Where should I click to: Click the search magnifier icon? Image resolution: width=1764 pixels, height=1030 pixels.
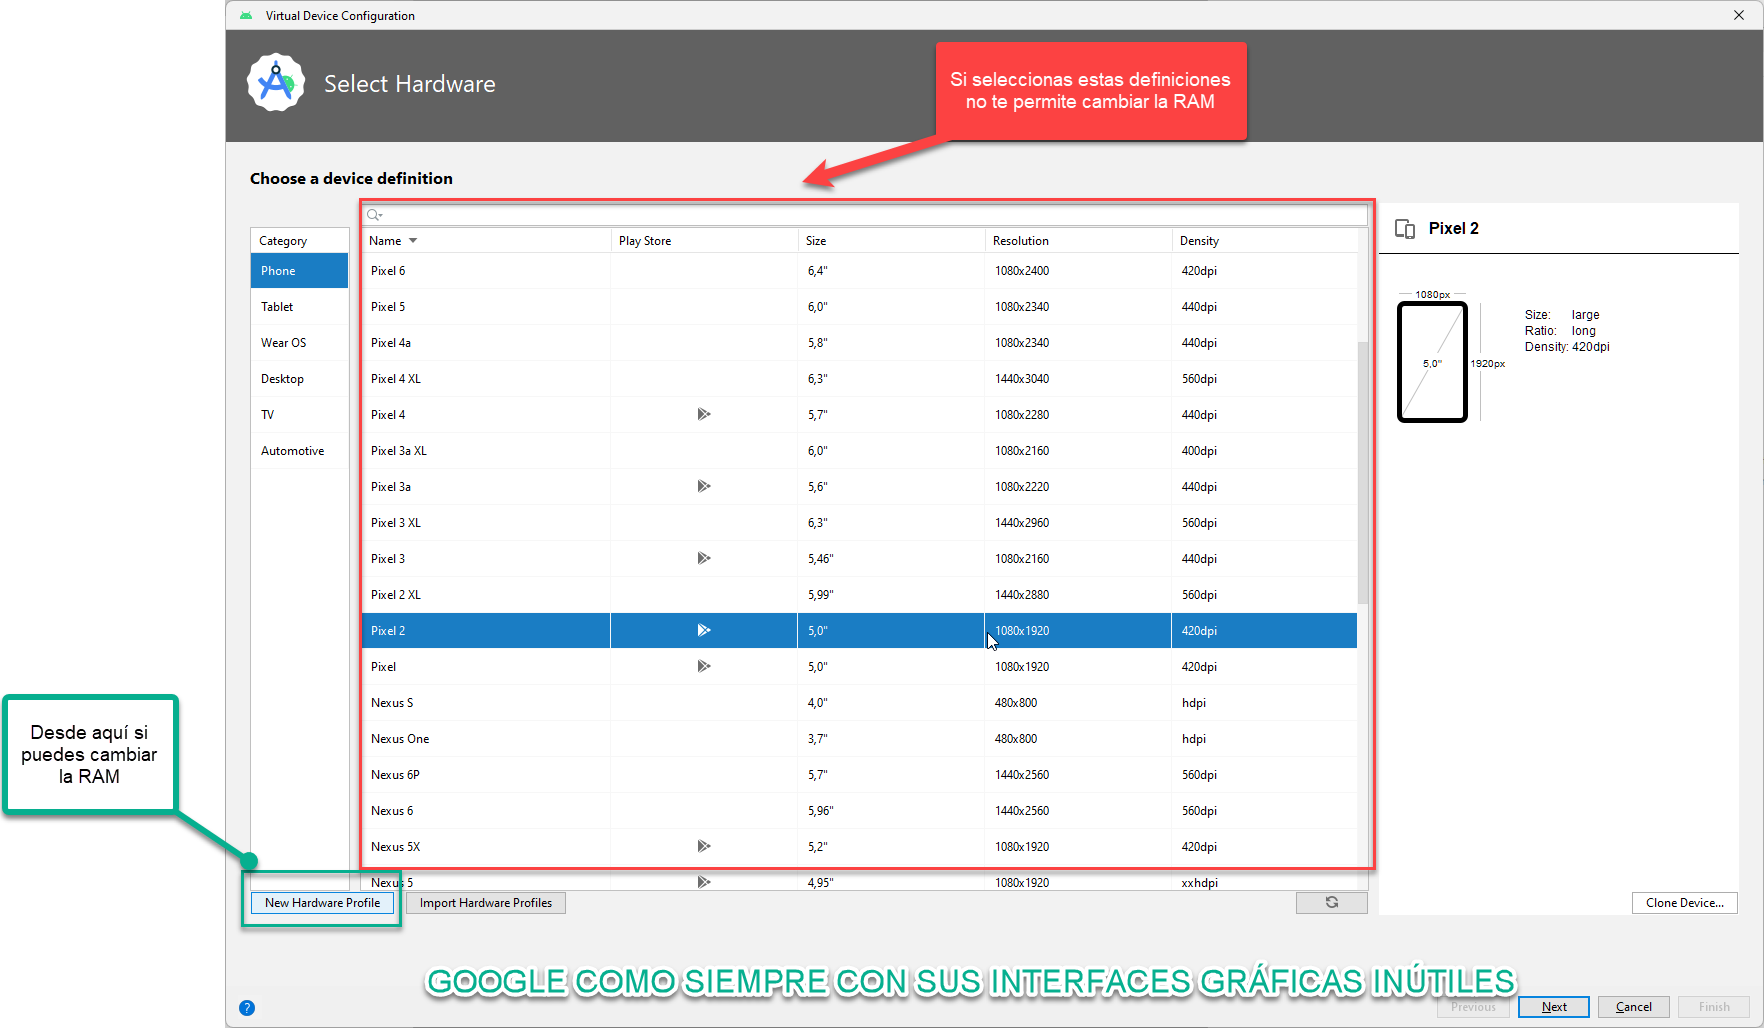(374, 215)
